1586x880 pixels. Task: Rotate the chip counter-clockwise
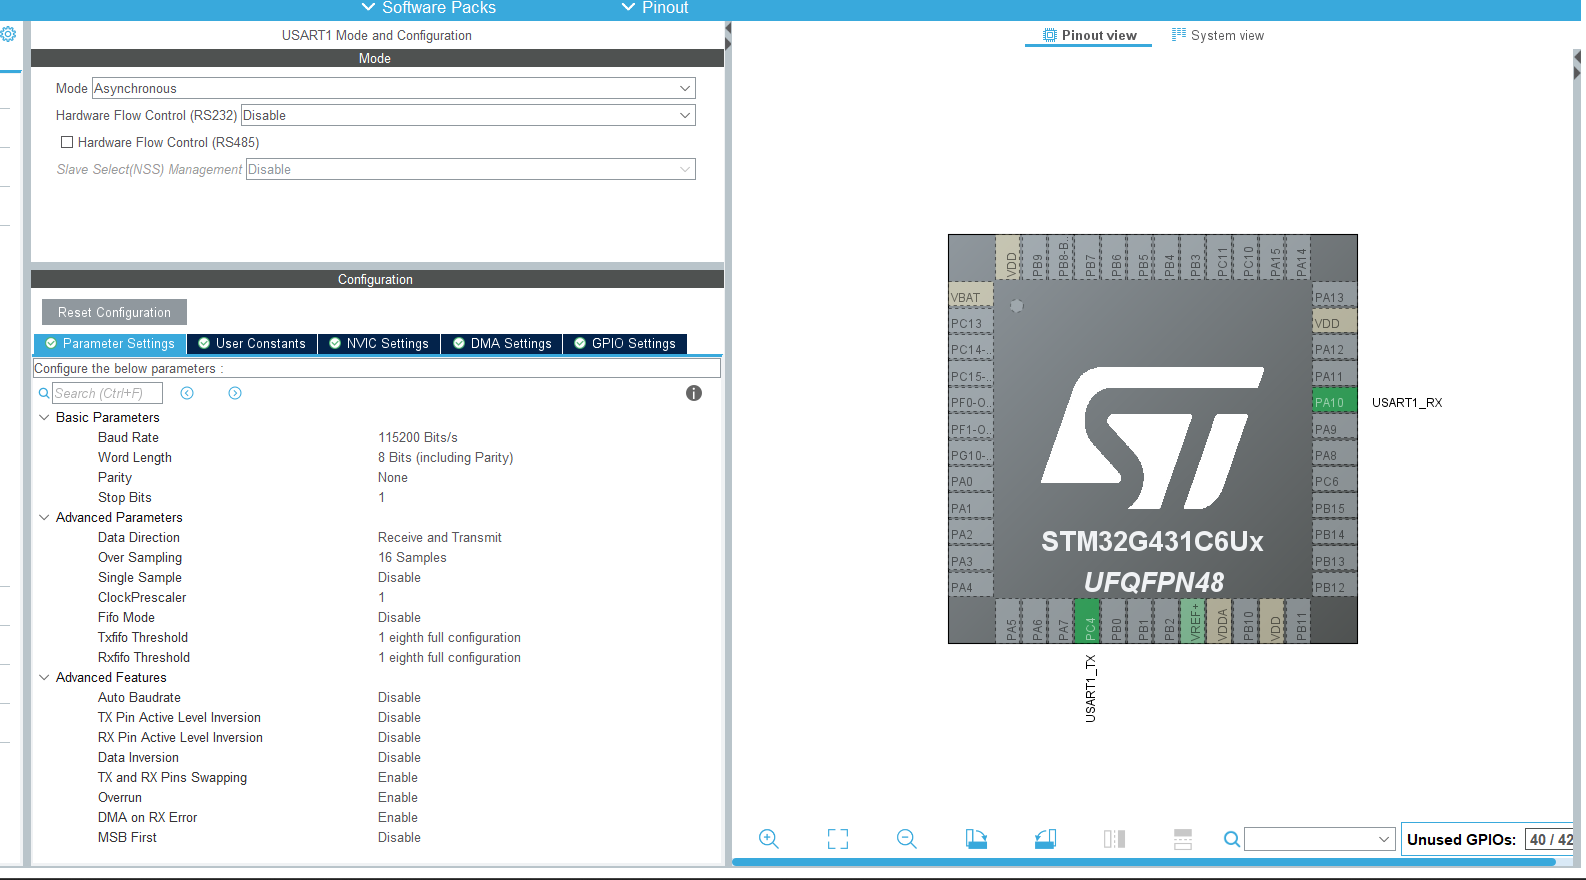1045,839
